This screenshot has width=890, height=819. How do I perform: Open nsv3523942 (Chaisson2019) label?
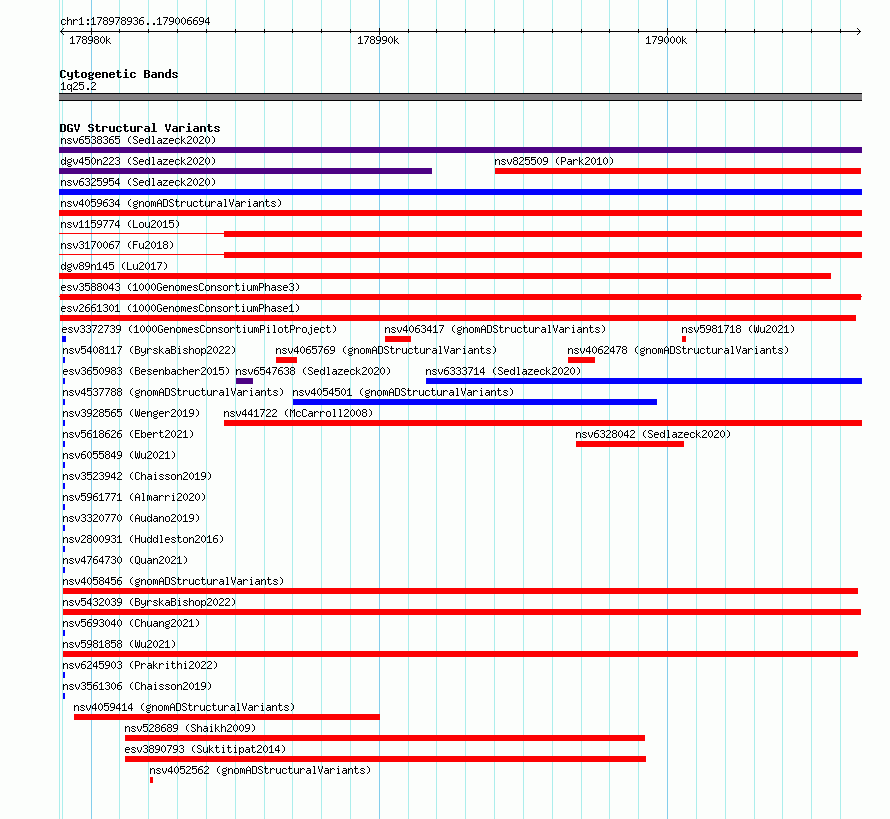[x=137, y=476]
